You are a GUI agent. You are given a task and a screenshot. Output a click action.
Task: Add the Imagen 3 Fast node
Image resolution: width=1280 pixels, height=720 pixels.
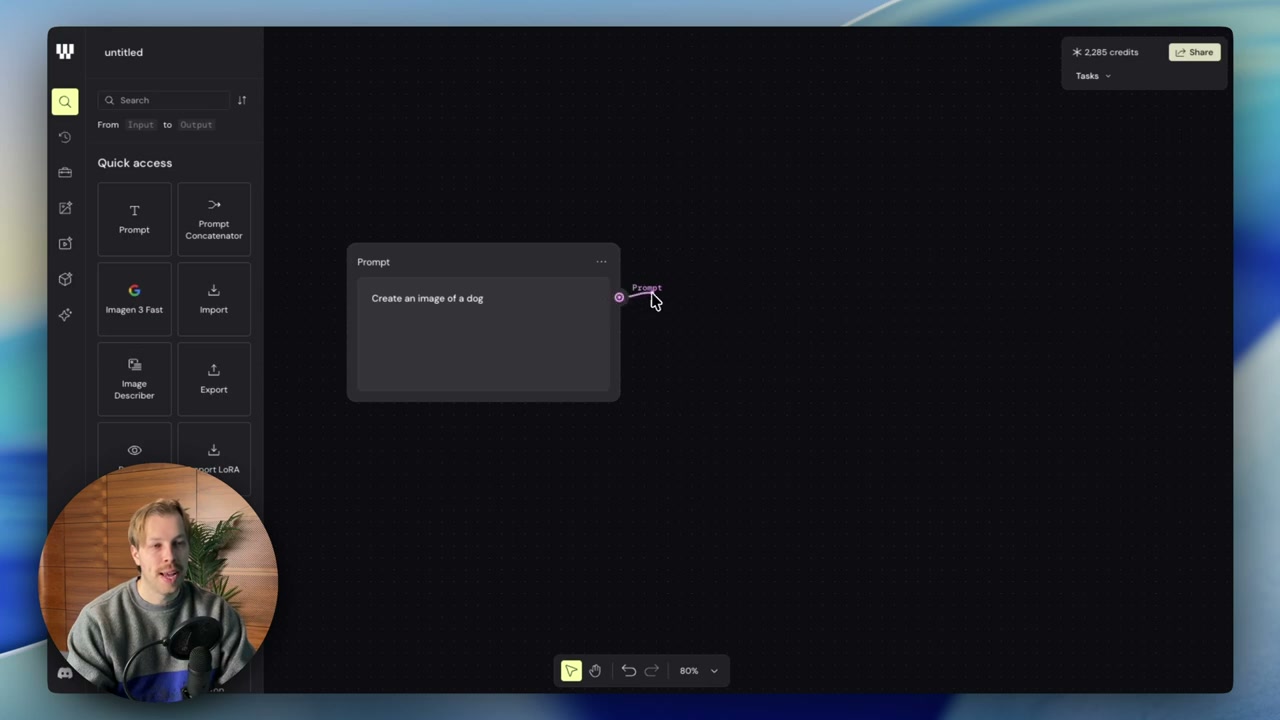pos(134,300)
